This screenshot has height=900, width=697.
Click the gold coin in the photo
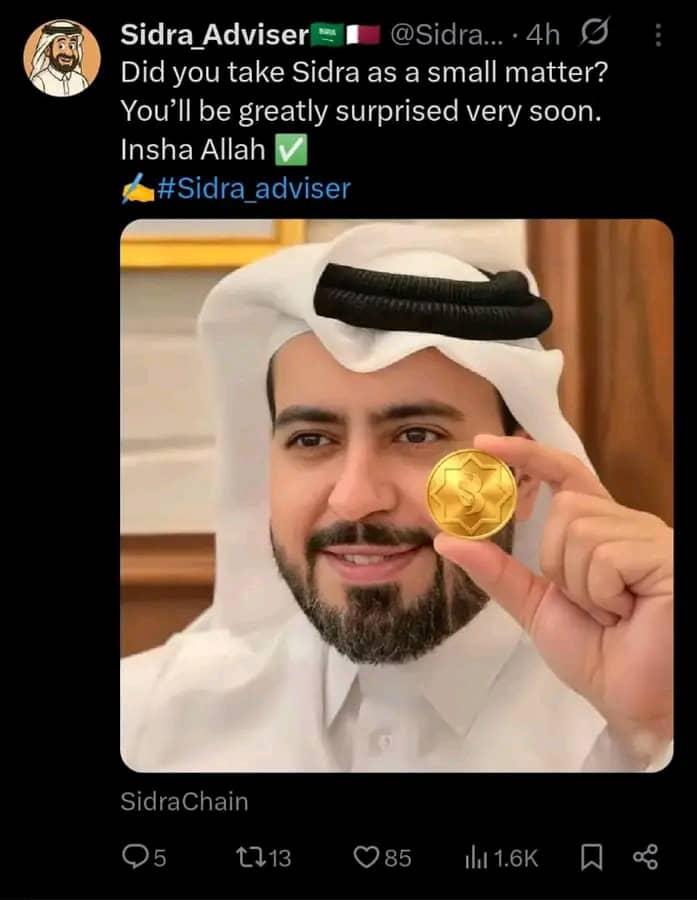click(471, 494)
